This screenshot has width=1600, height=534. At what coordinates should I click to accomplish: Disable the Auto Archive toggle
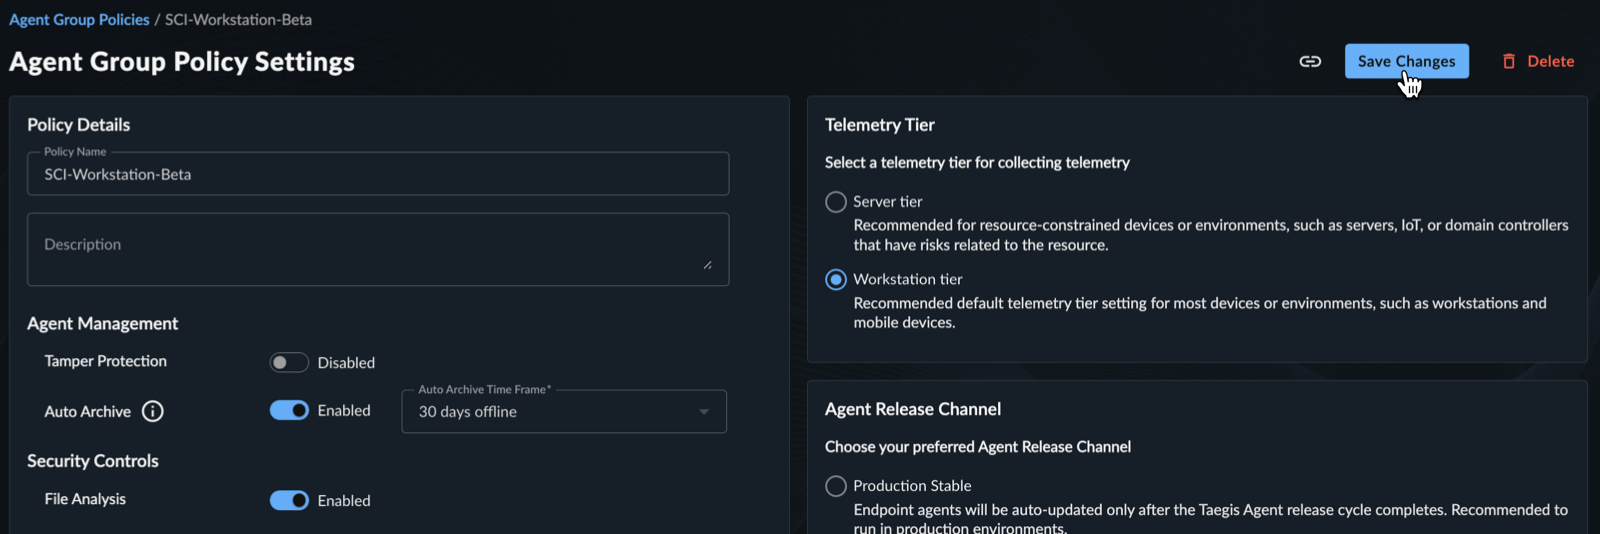click(x=289, y=410)
